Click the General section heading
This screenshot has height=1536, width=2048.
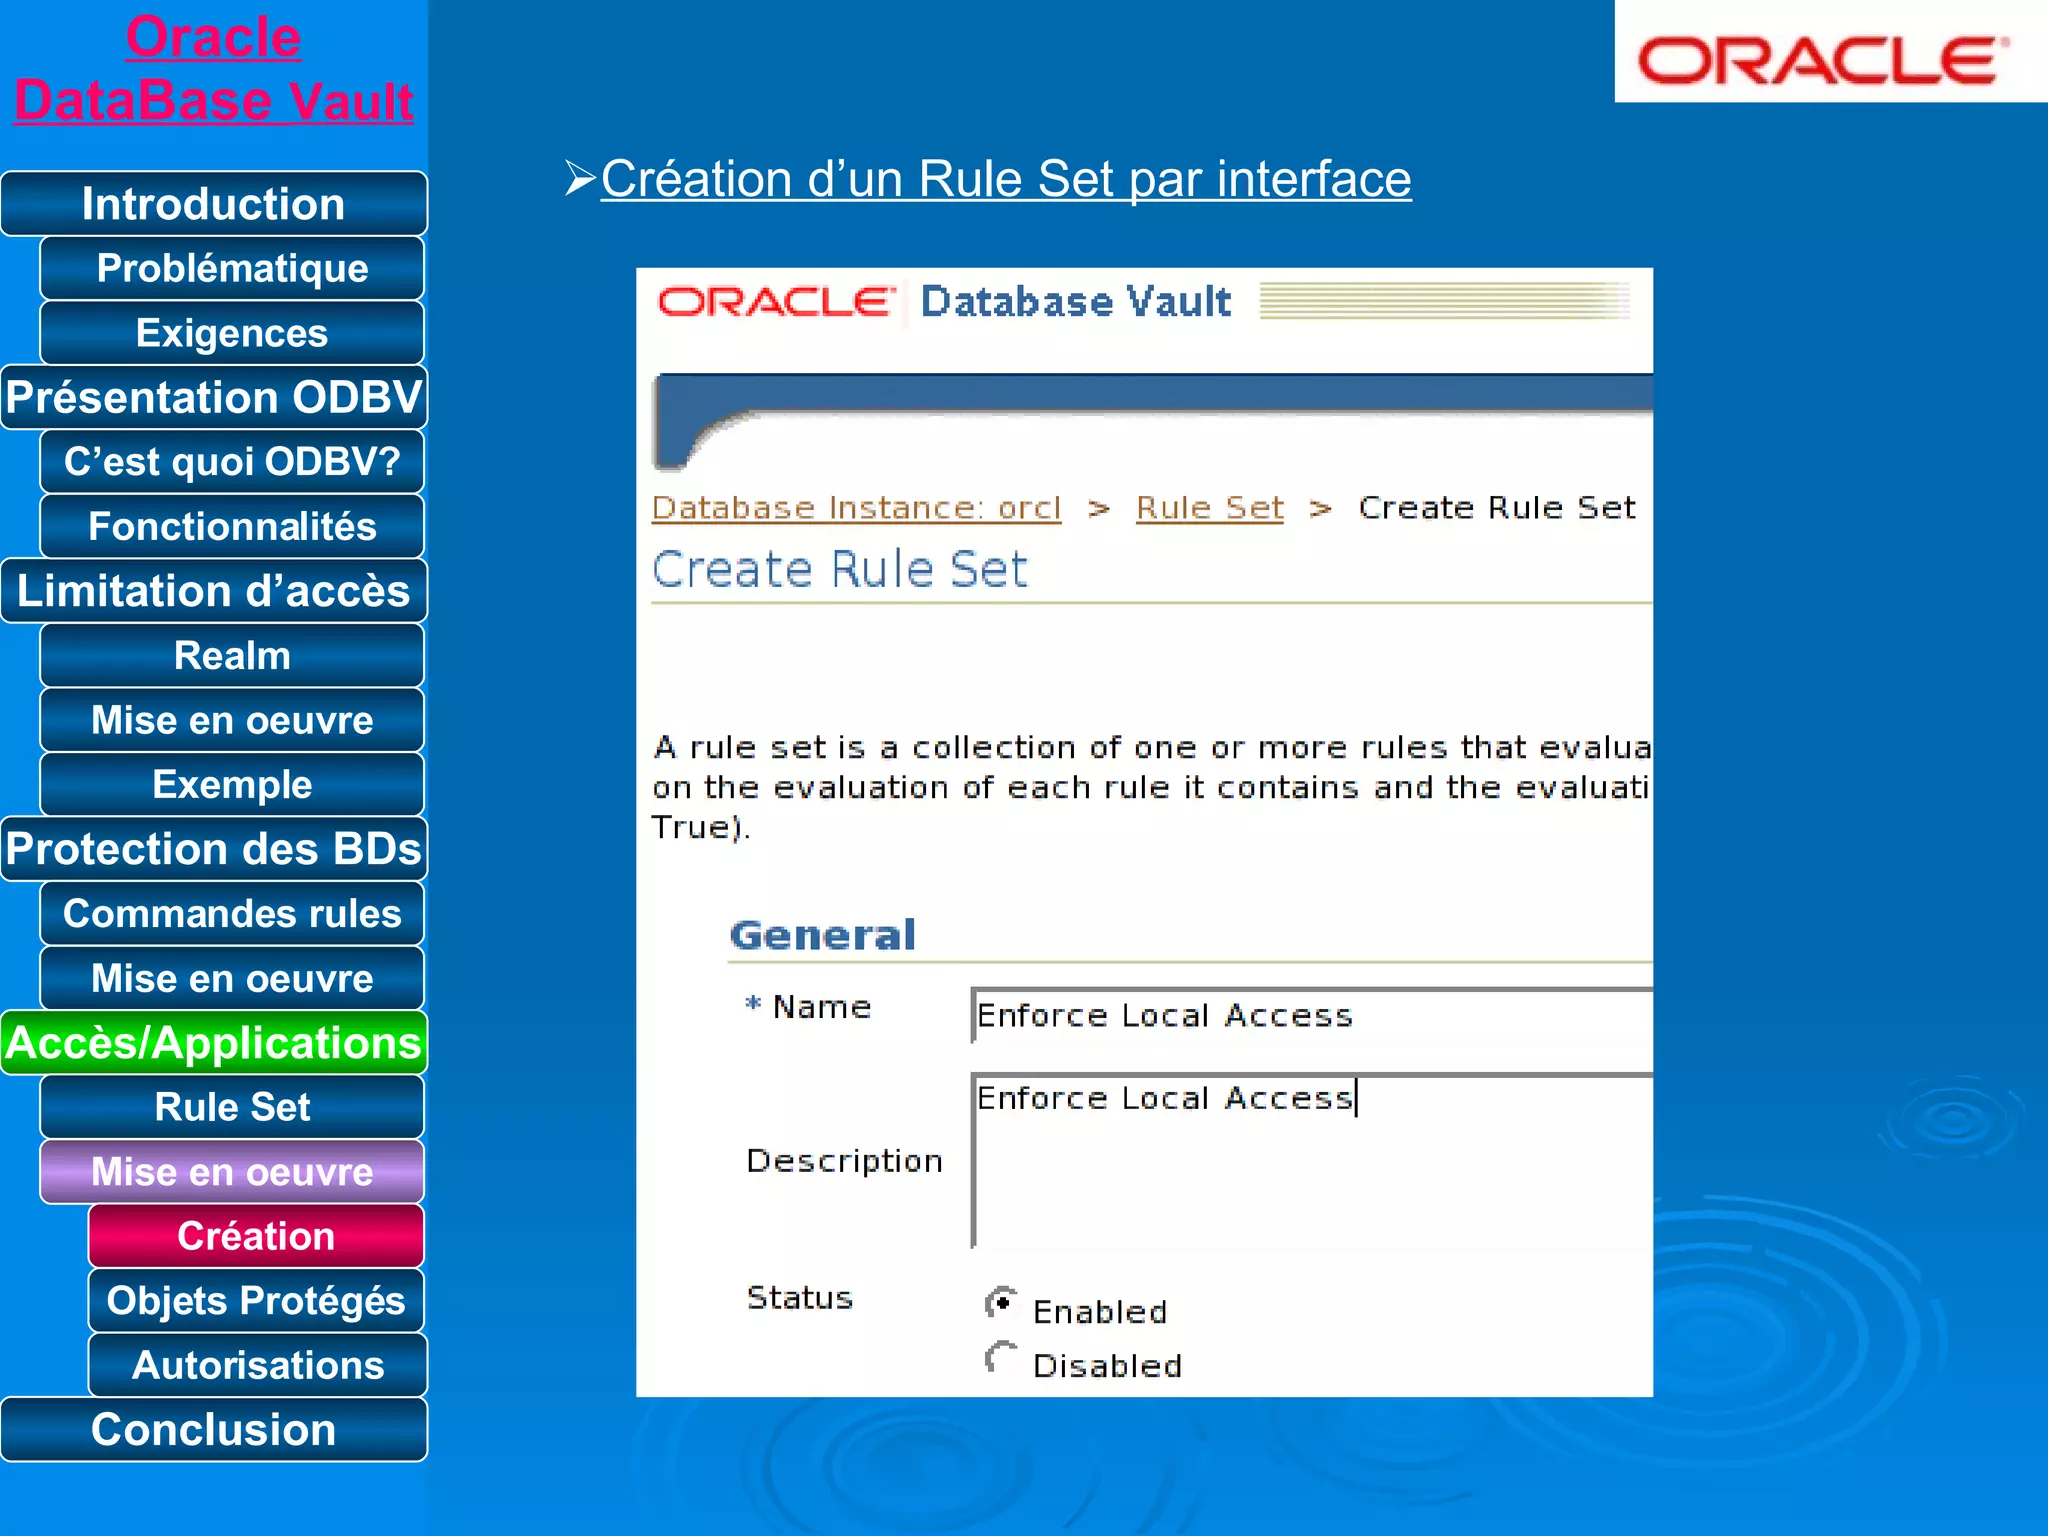[x=823, y=935]
